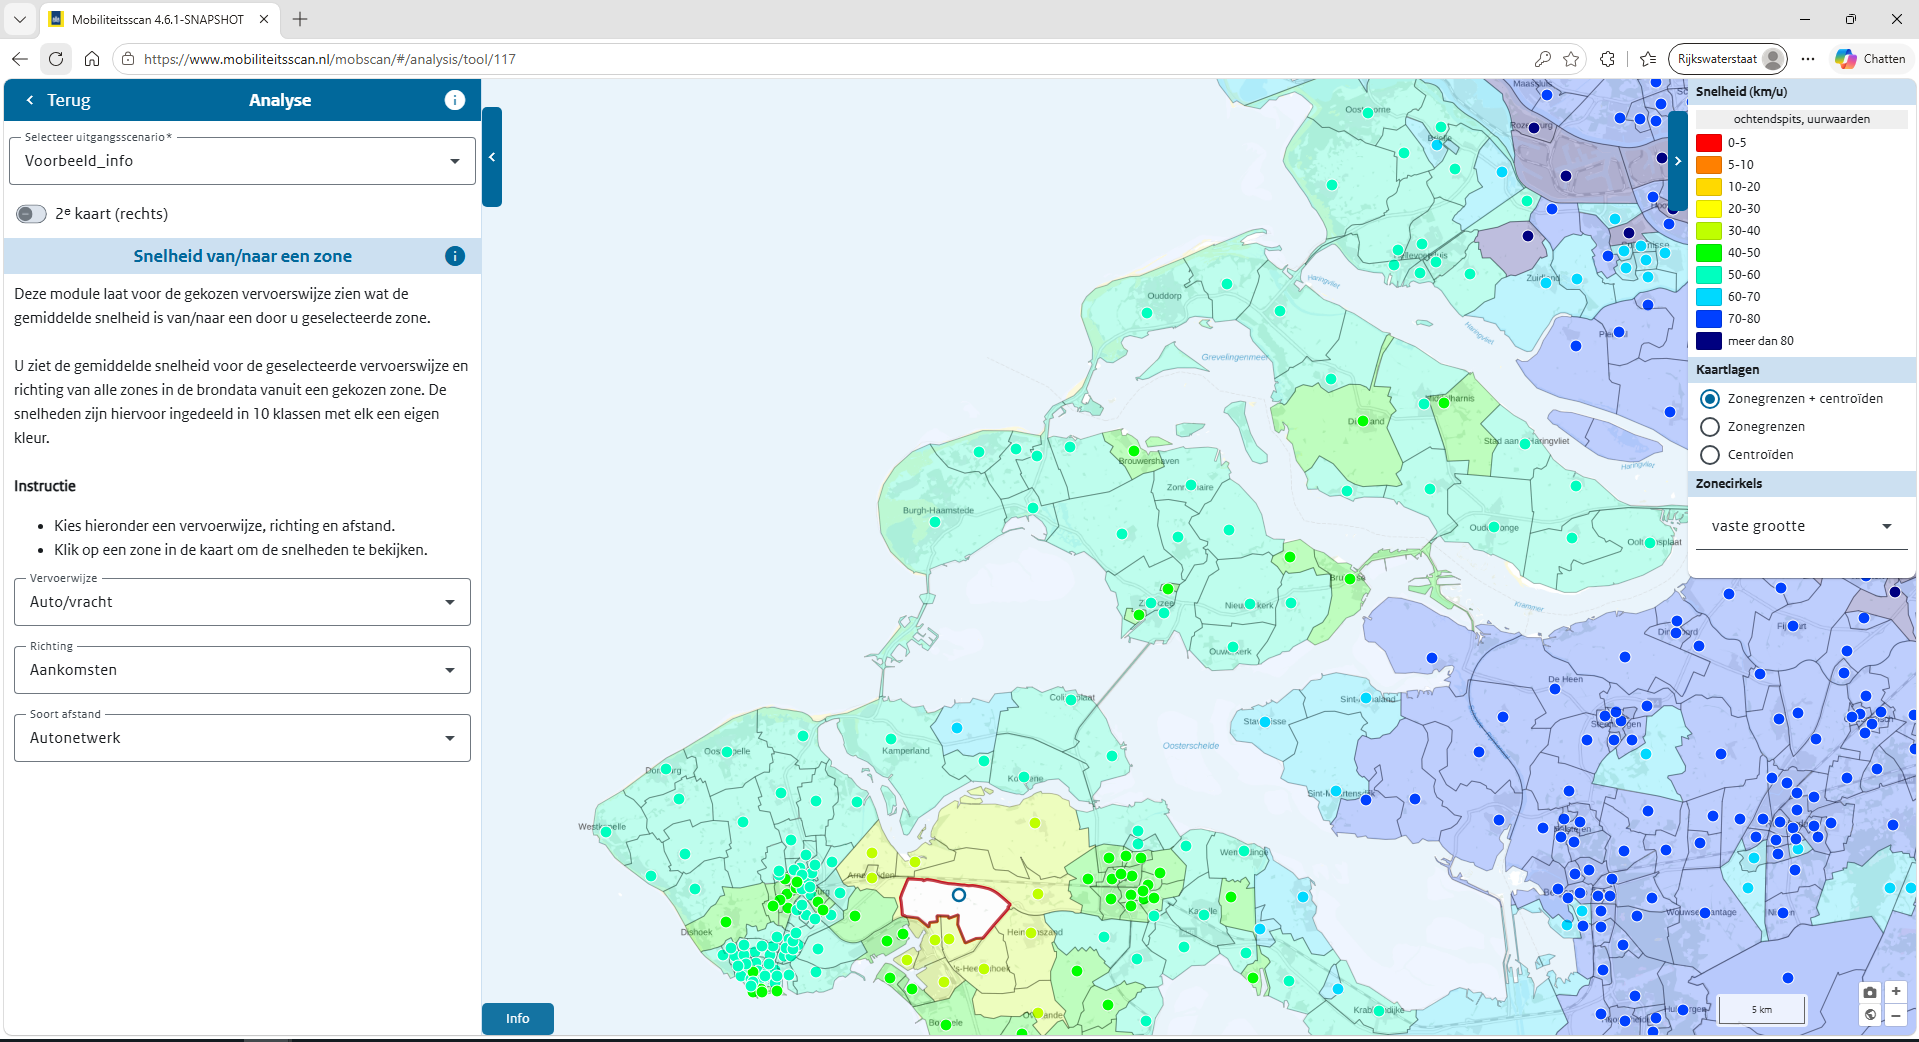Open the Richting dropdown
The image size is (1919, 1042).
pos(242,670)
